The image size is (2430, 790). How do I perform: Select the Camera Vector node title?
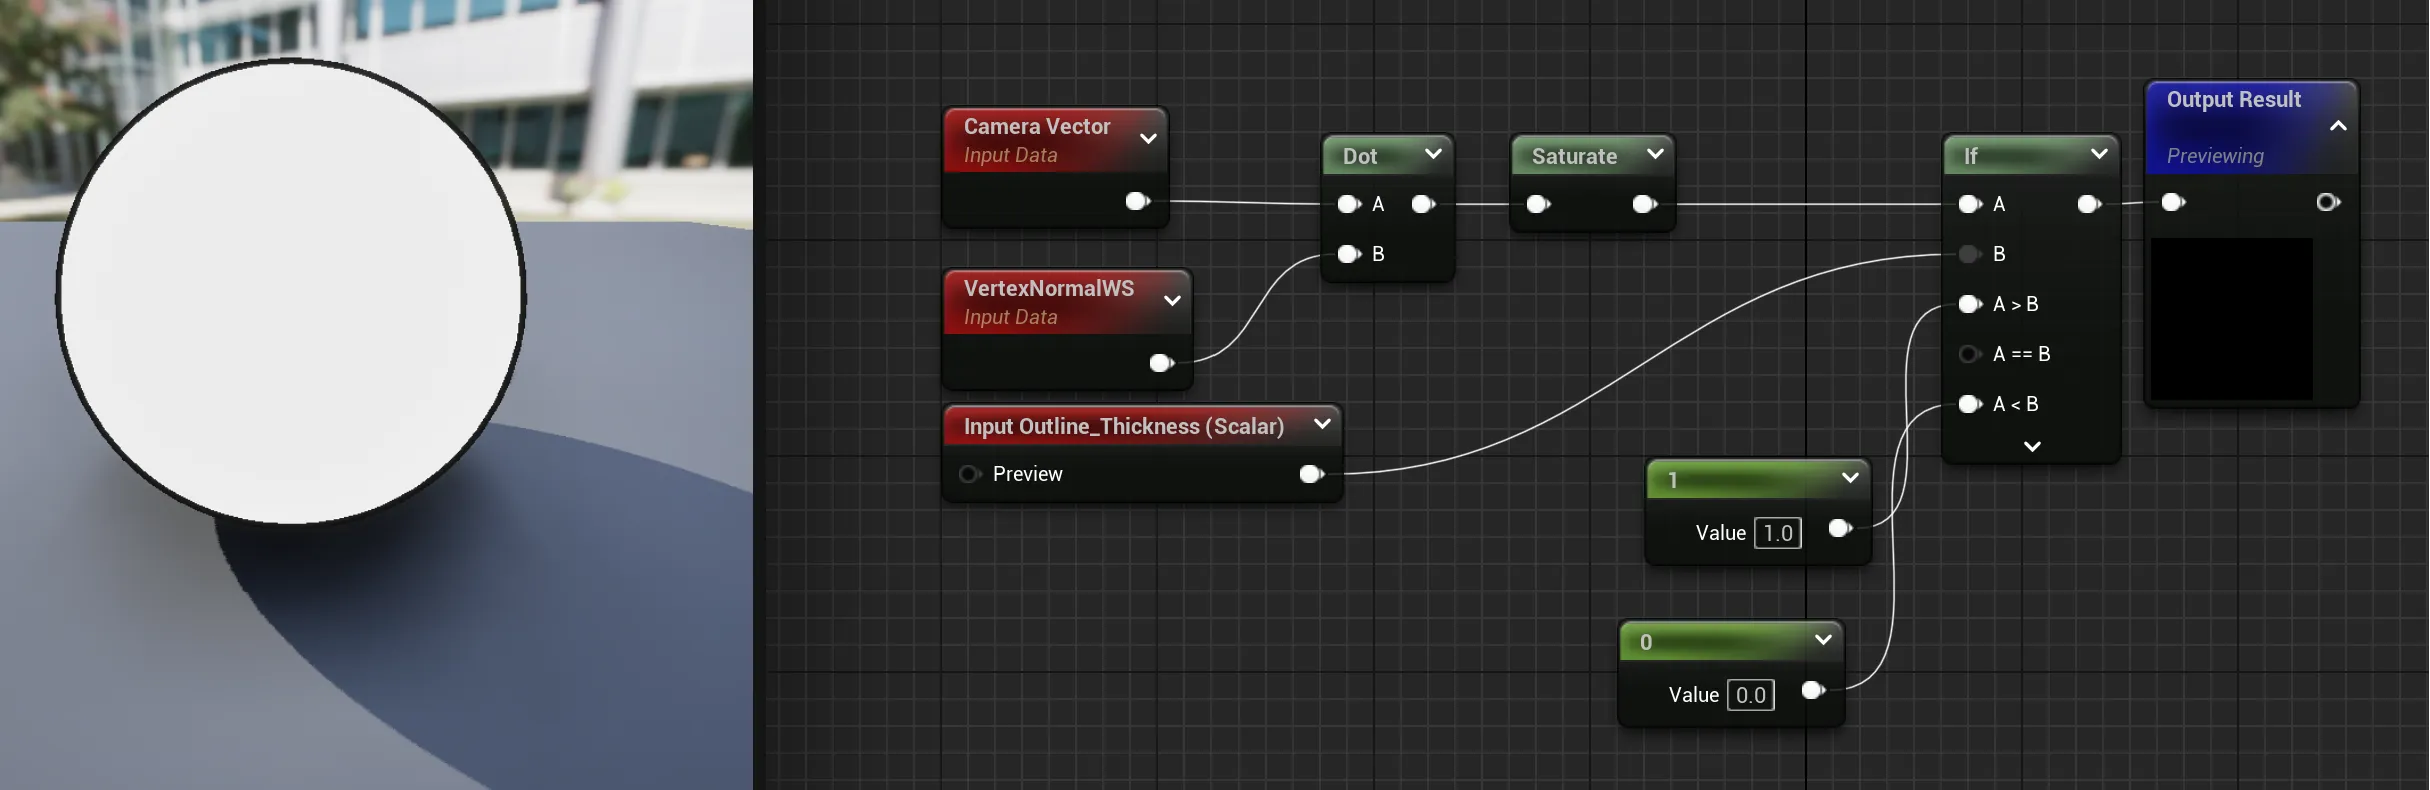tap(1037, 126)
